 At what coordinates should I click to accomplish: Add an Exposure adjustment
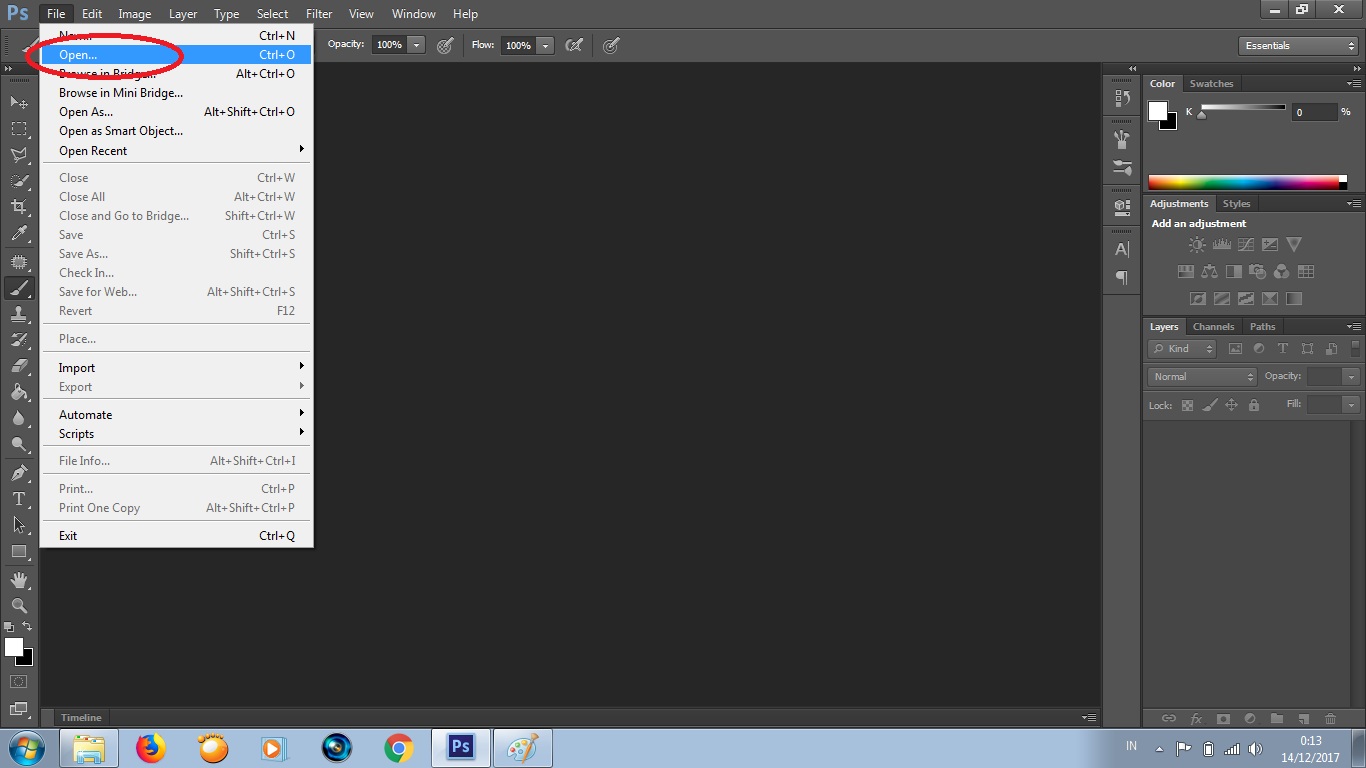tap(1269, 244)
